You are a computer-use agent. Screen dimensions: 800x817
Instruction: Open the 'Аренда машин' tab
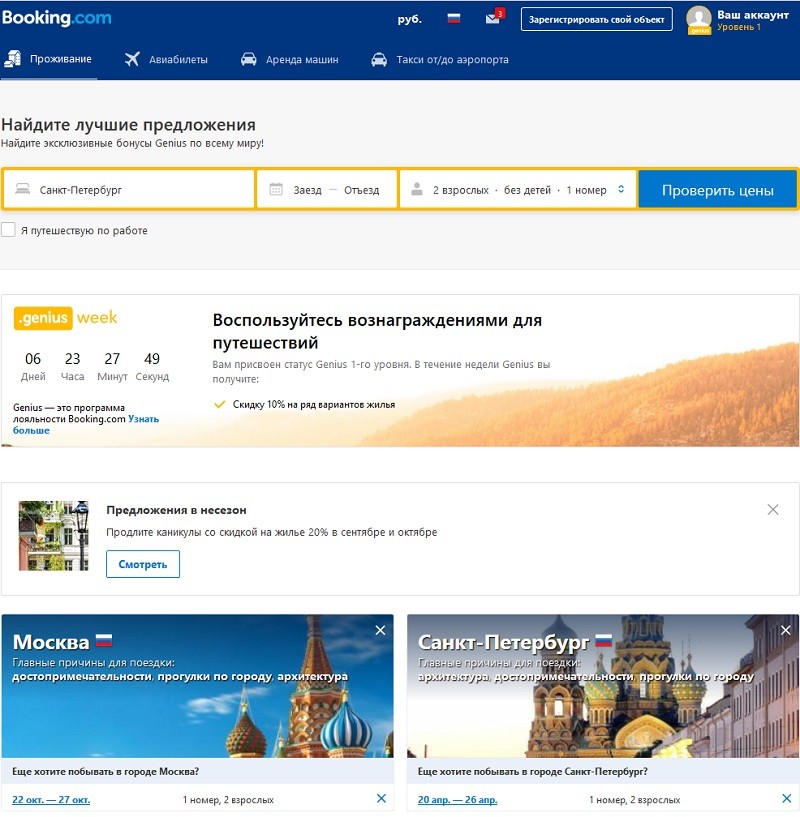tap(290, 60)
